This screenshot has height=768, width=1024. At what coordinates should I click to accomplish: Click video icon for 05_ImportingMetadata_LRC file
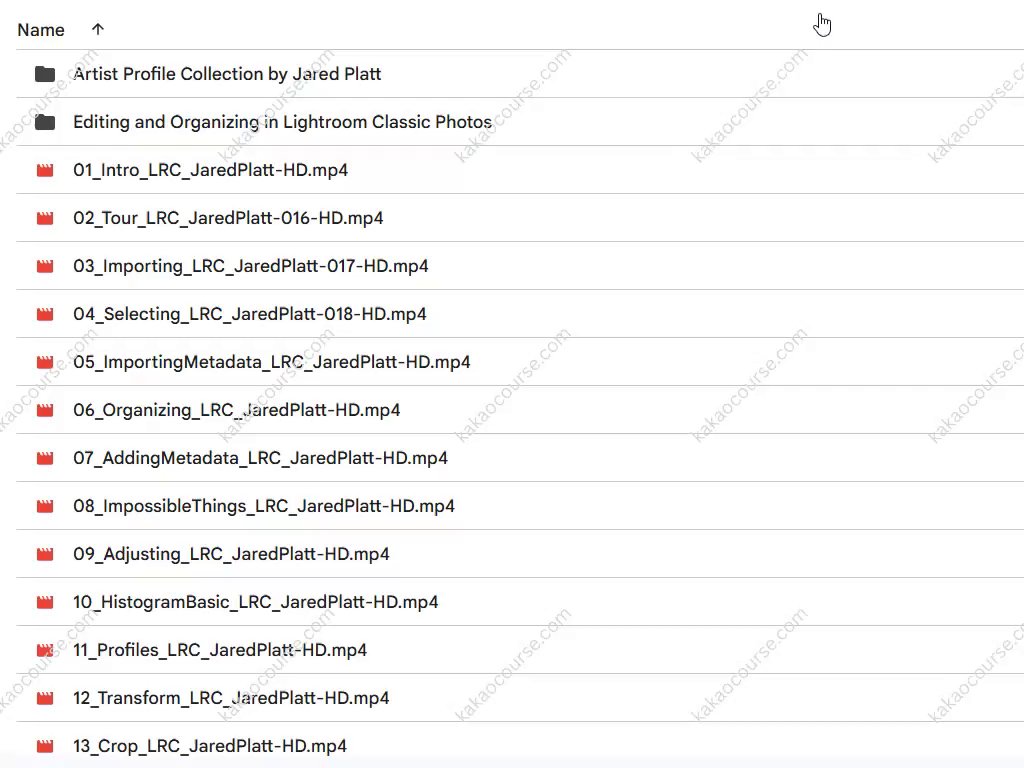pos(45,362)
